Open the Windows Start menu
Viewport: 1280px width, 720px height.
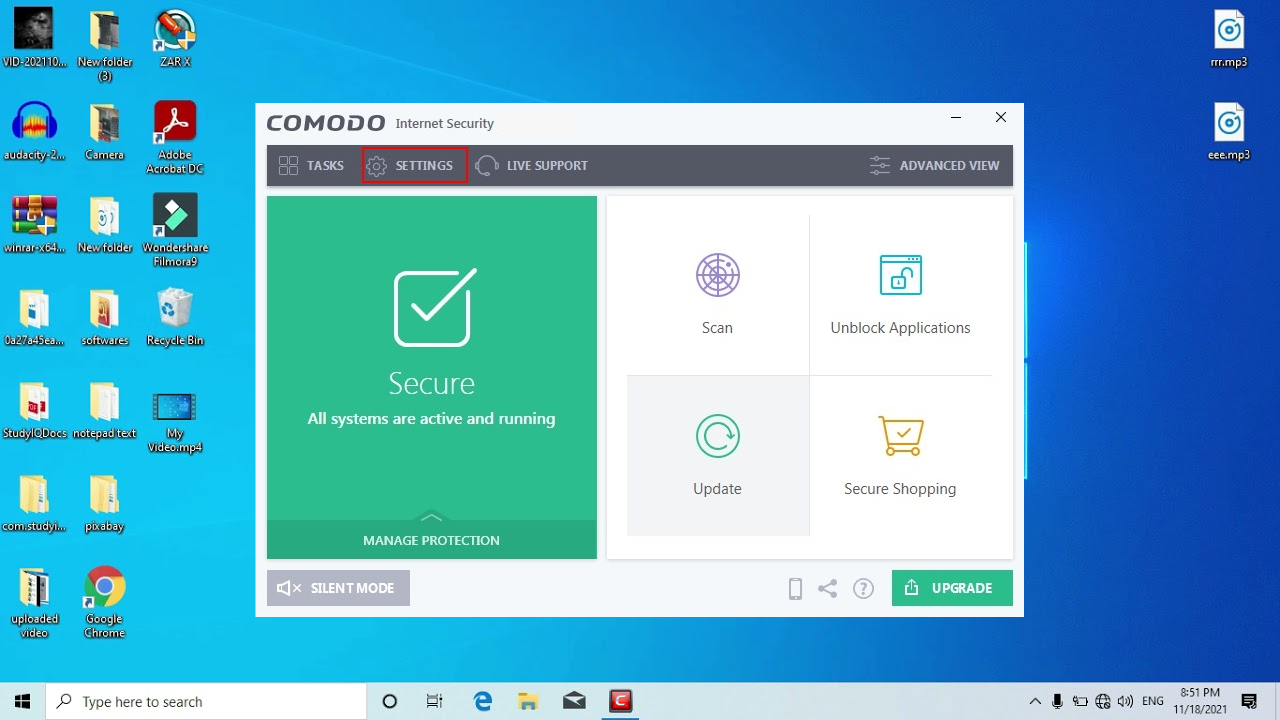22,701
